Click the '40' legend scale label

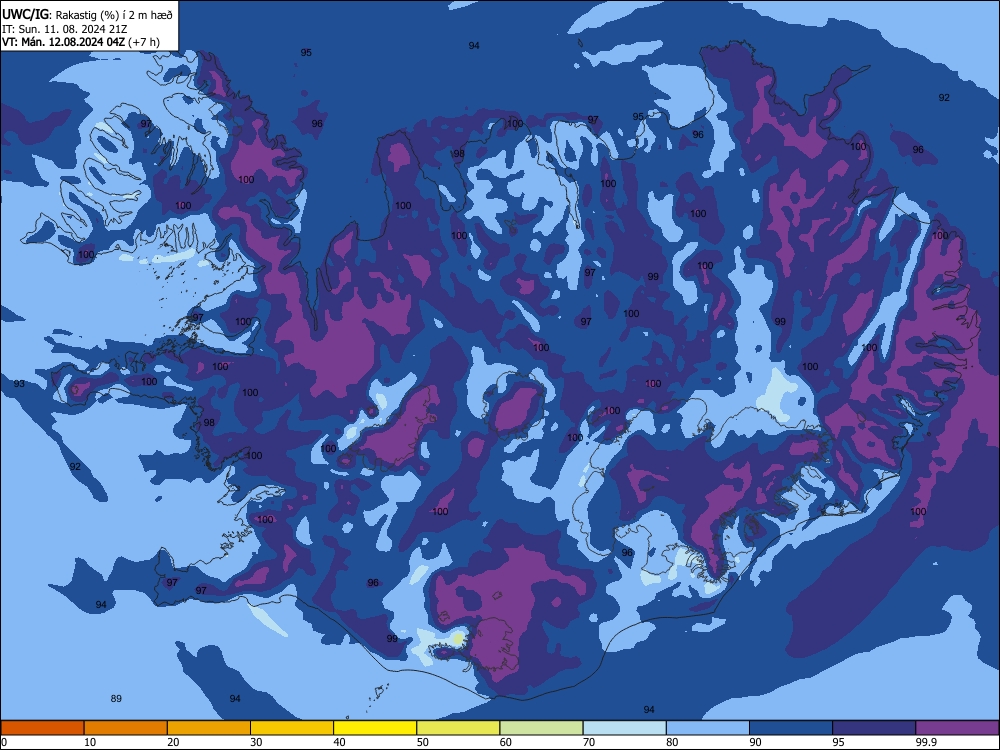tap(339, 742)
